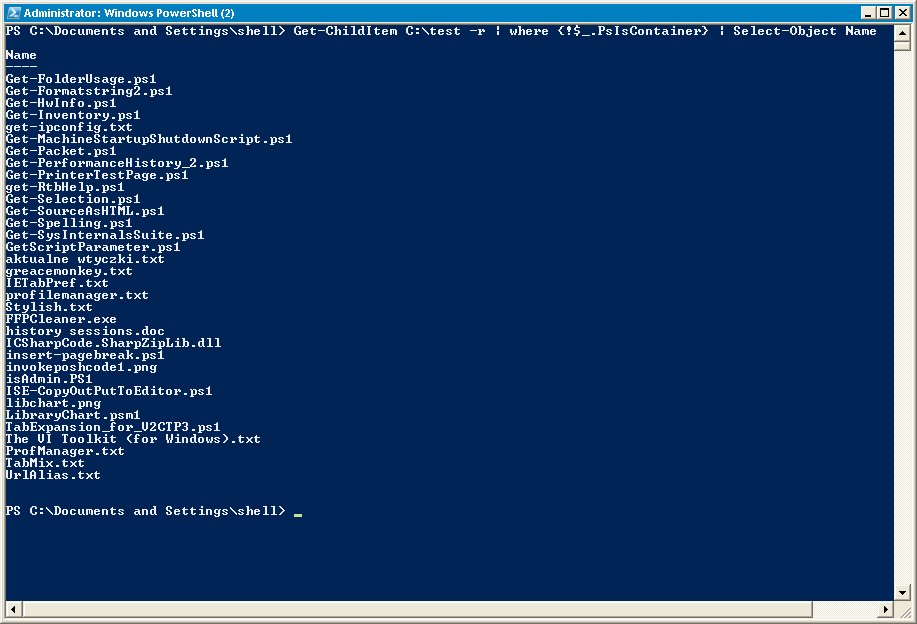Click the horizontal scrollbar right arrow
Screen dimensions: 917x624
coord(886,609)
